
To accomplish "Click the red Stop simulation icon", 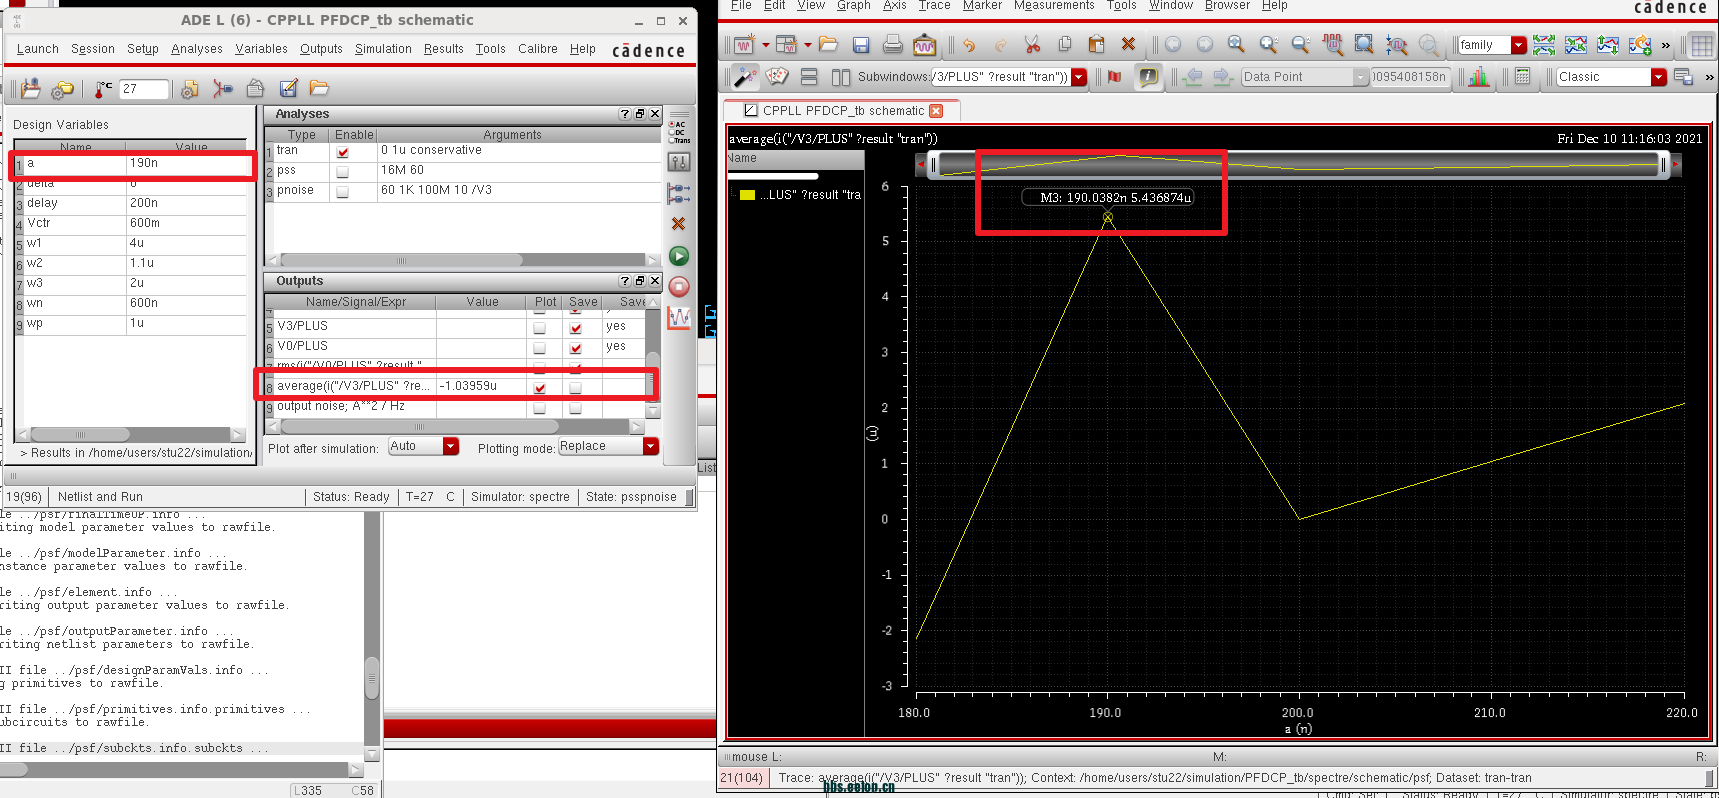I will click(x=679, y=287).
